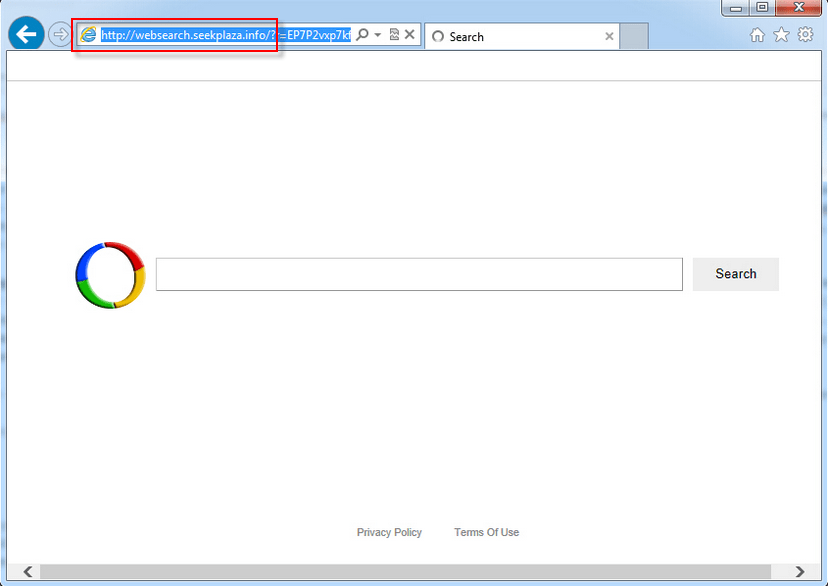The height and width of the screenshot is (586, 828).
Task: Open the Terms Of Use link
Action: [486, 532]
